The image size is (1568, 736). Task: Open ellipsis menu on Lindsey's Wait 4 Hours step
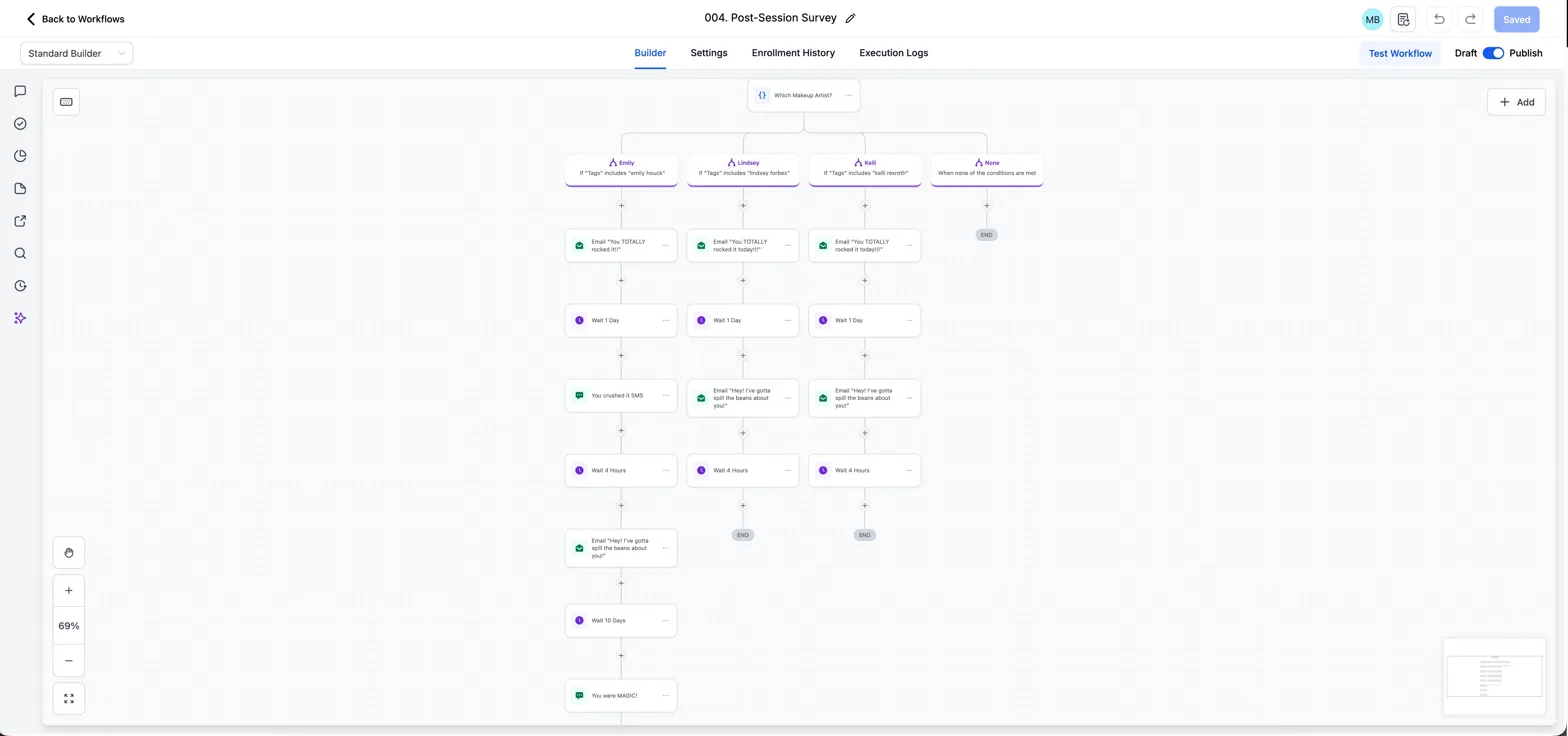click(787, 470)
